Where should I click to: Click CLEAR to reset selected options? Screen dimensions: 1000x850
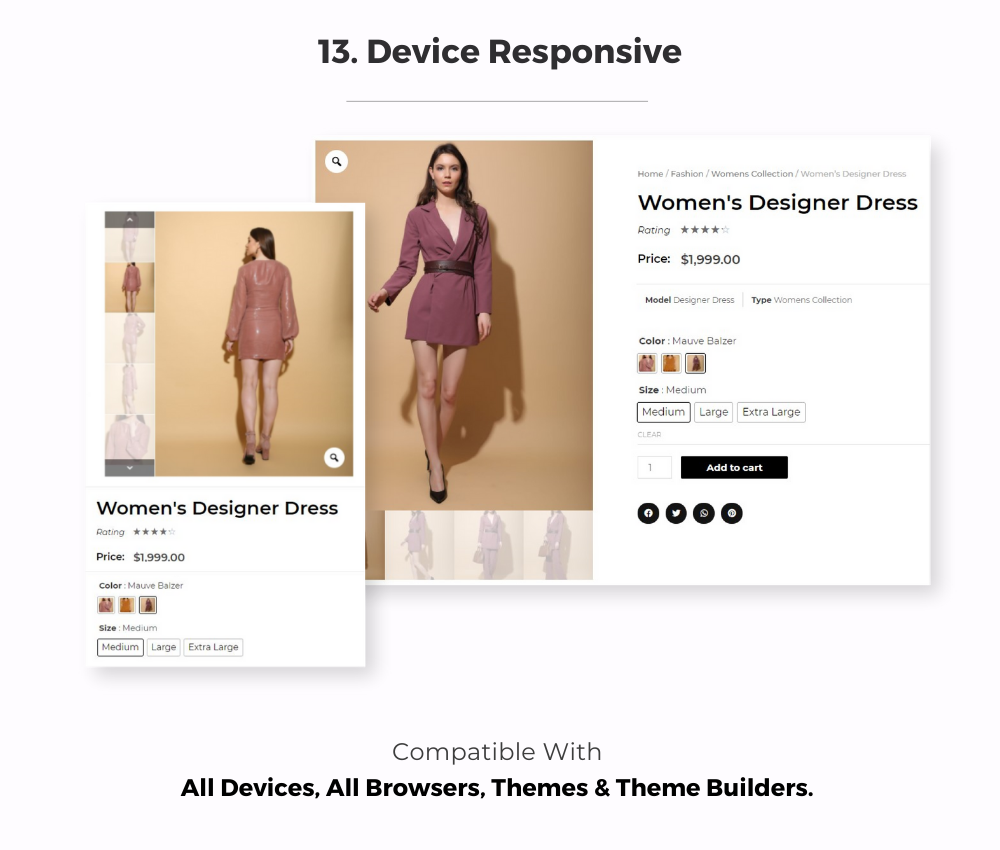[x=649, y=434]
